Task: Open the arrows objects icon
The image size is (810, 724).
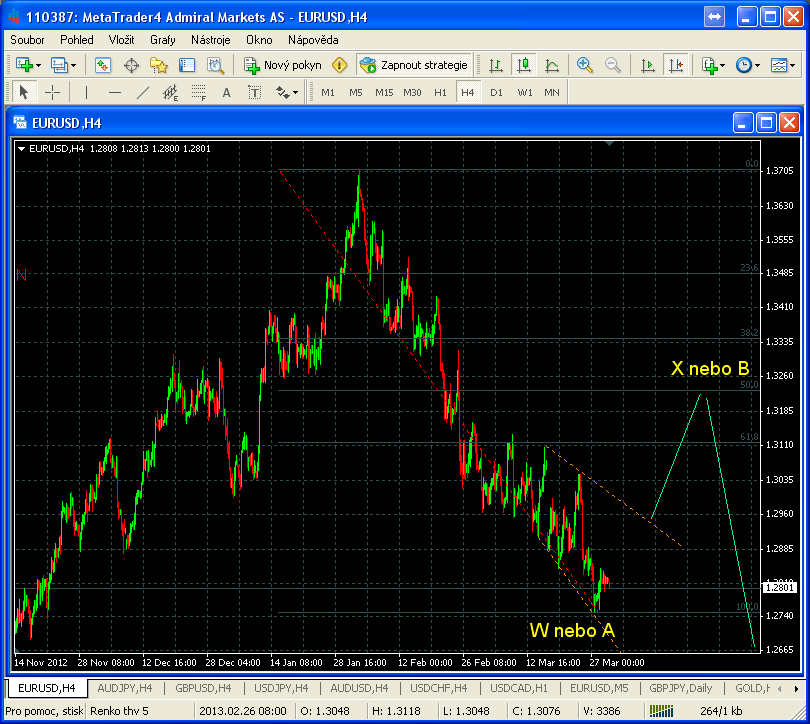Action: [282, 92]
